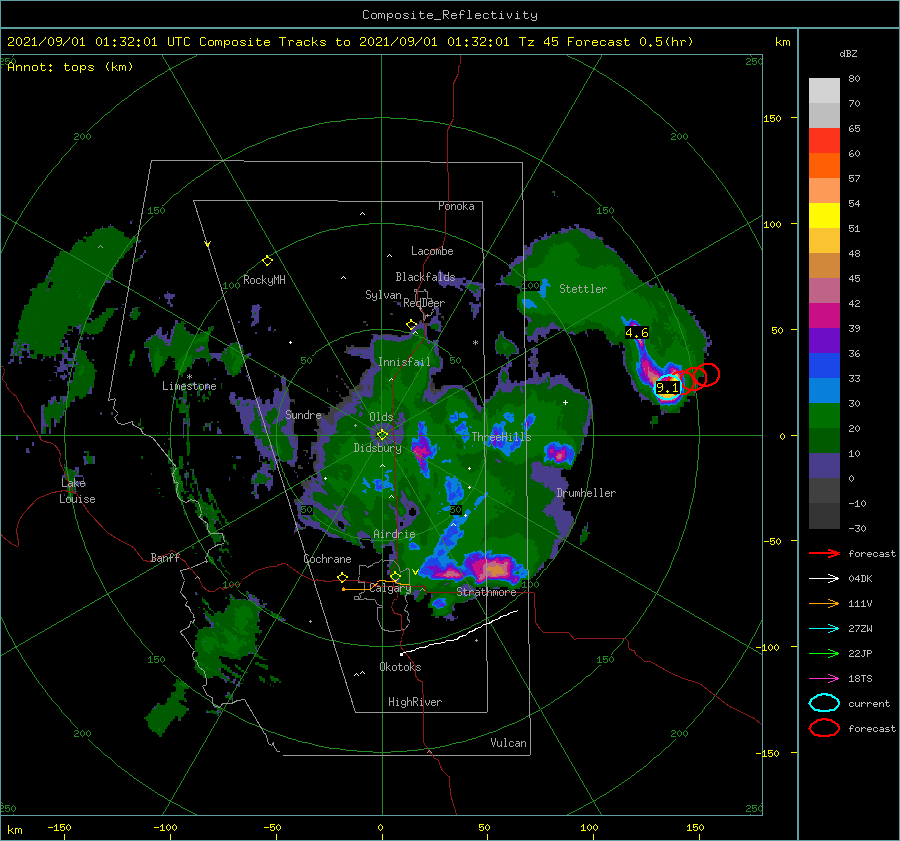Click the dBZ legend heading
This screenshot has height=841, width=900.
848,53
